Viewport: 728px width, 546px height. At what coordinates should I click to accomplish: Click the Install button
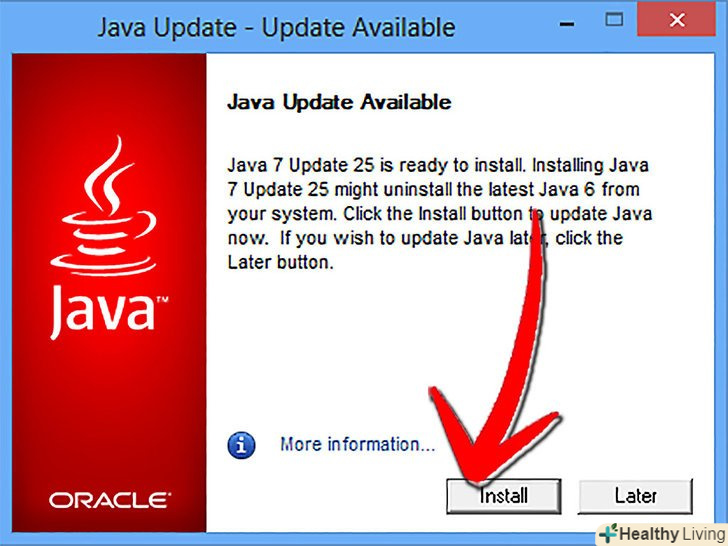[504, 496]
